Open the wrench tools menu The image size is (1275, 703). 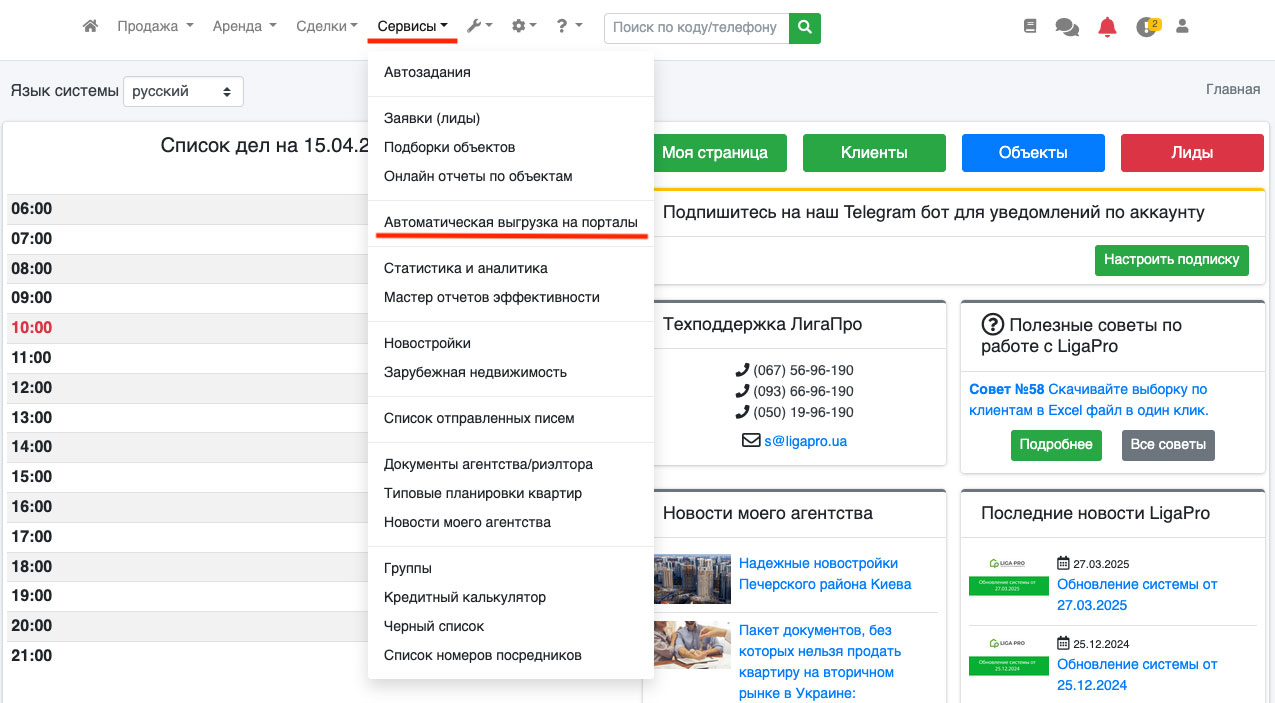479,27
